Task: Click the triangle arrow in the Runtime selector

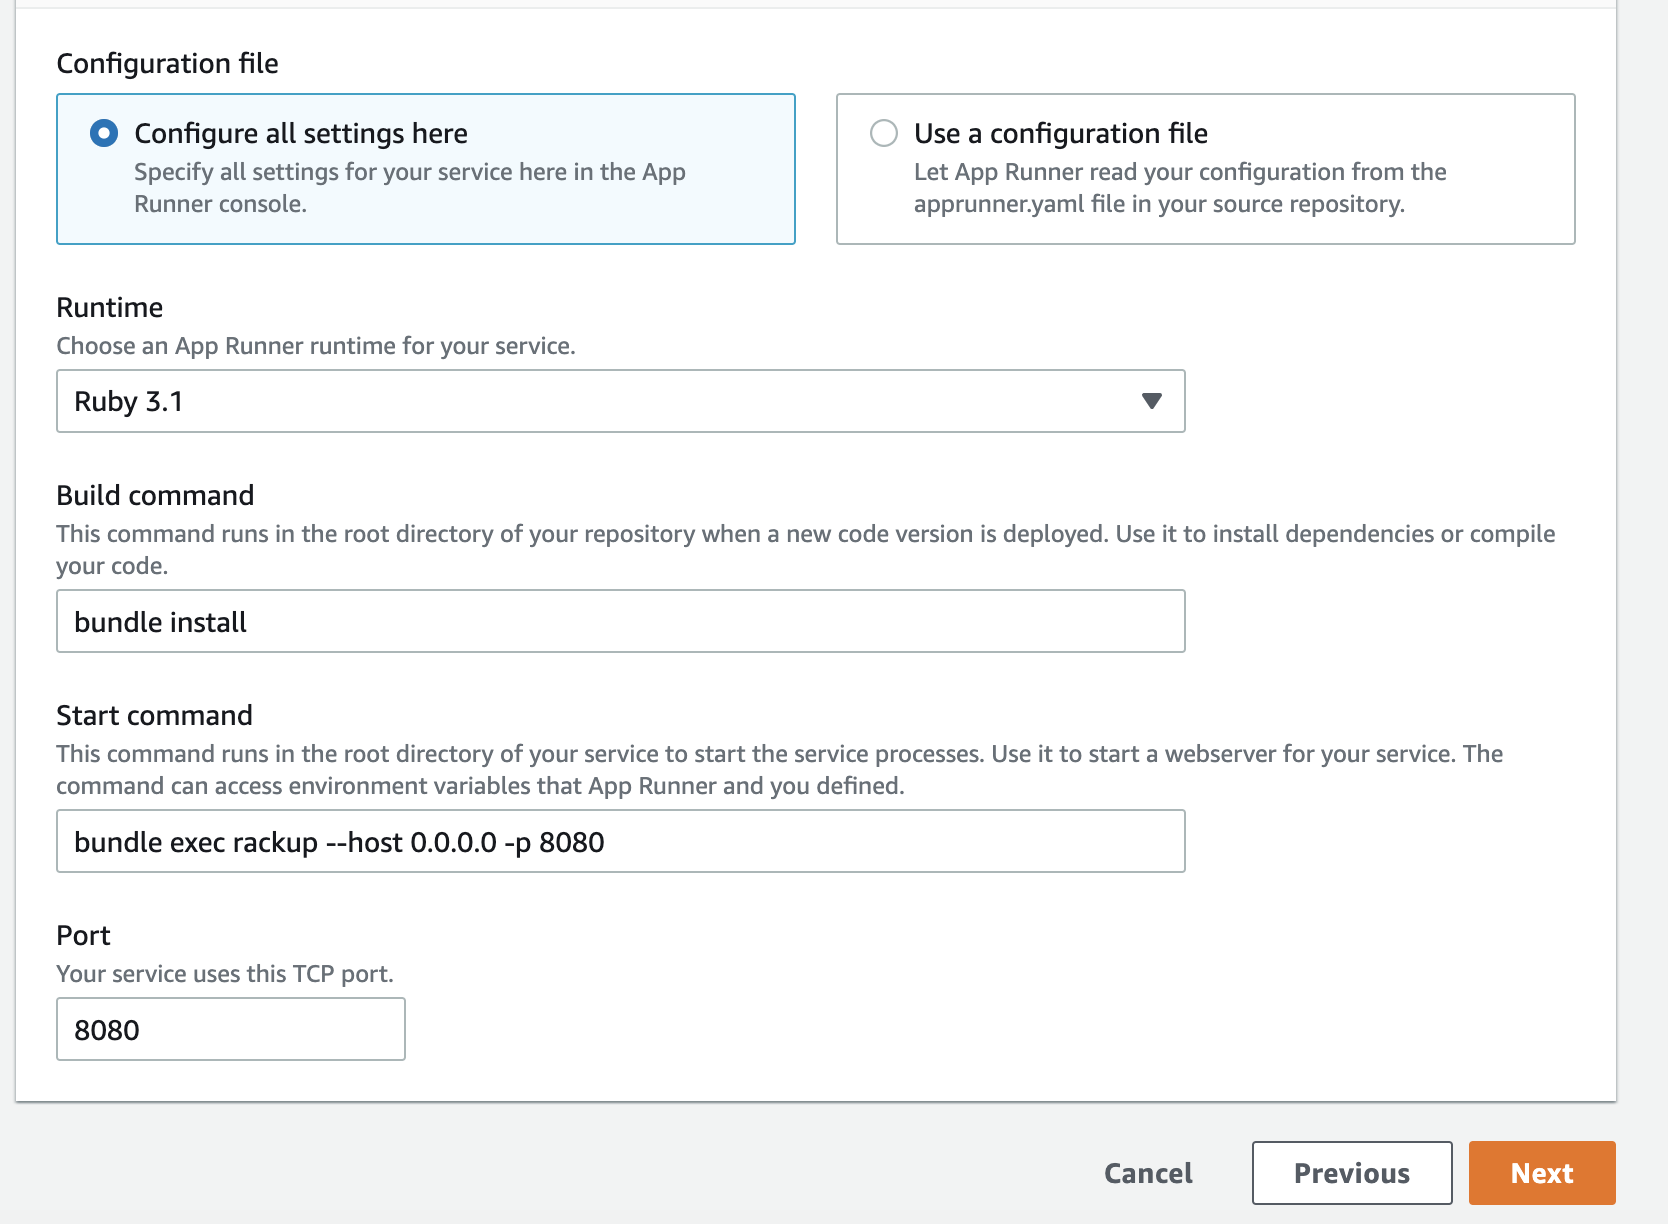Action: (x=1152, y=401)
